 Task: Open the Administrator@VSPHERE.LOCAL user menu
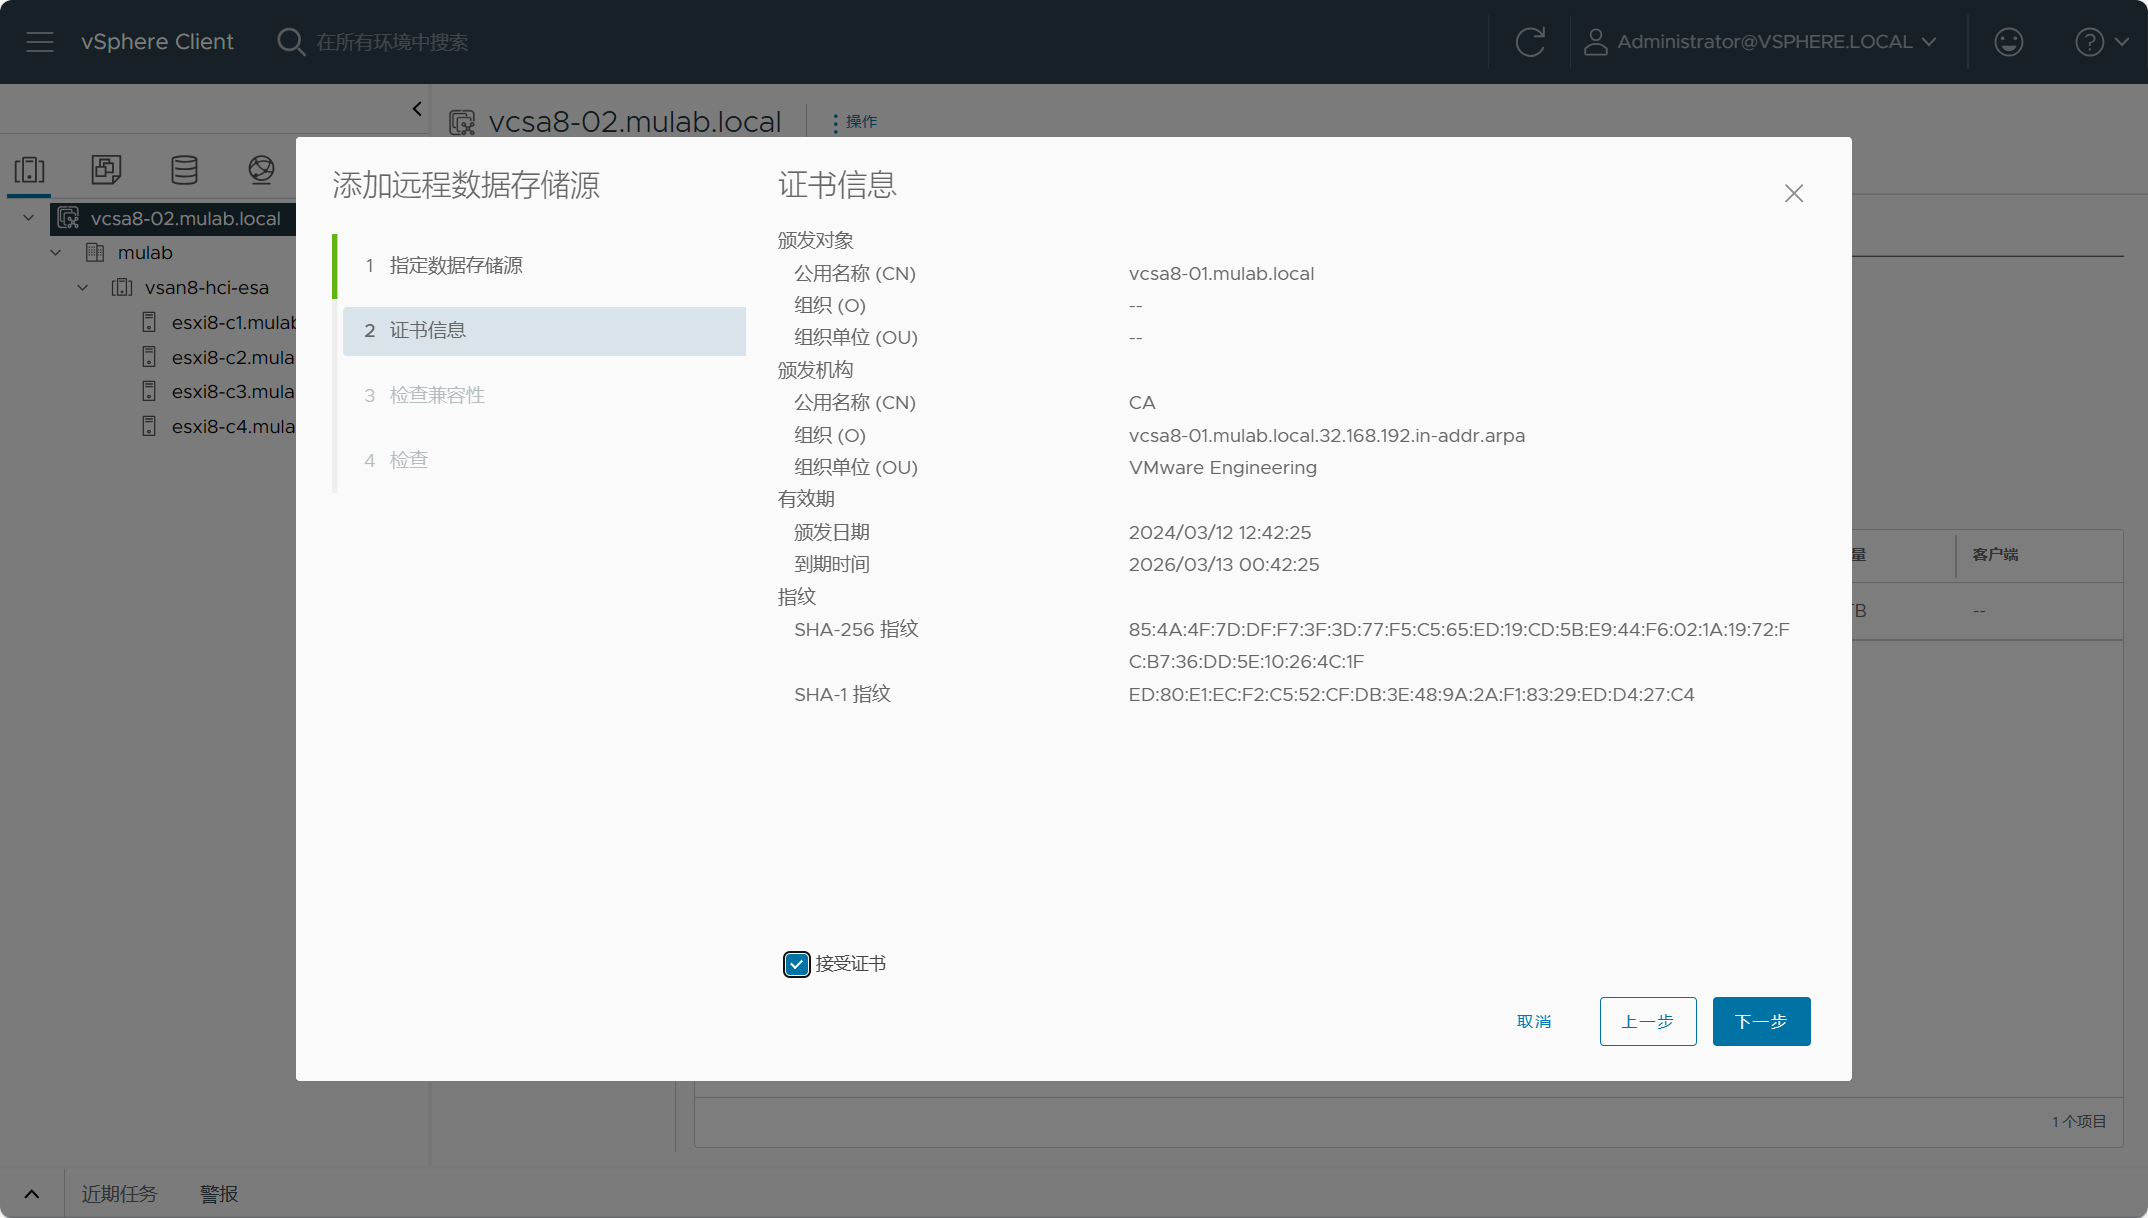(1761, 42)
